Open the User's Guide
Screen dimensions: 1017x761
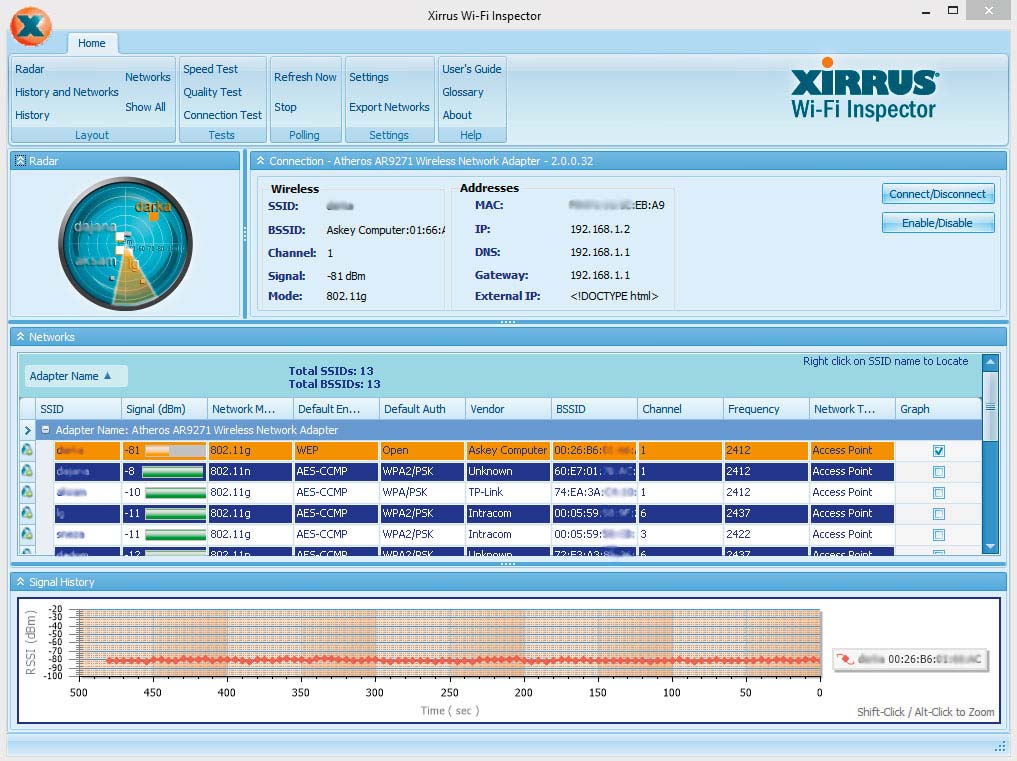click(x=472, y=69)
